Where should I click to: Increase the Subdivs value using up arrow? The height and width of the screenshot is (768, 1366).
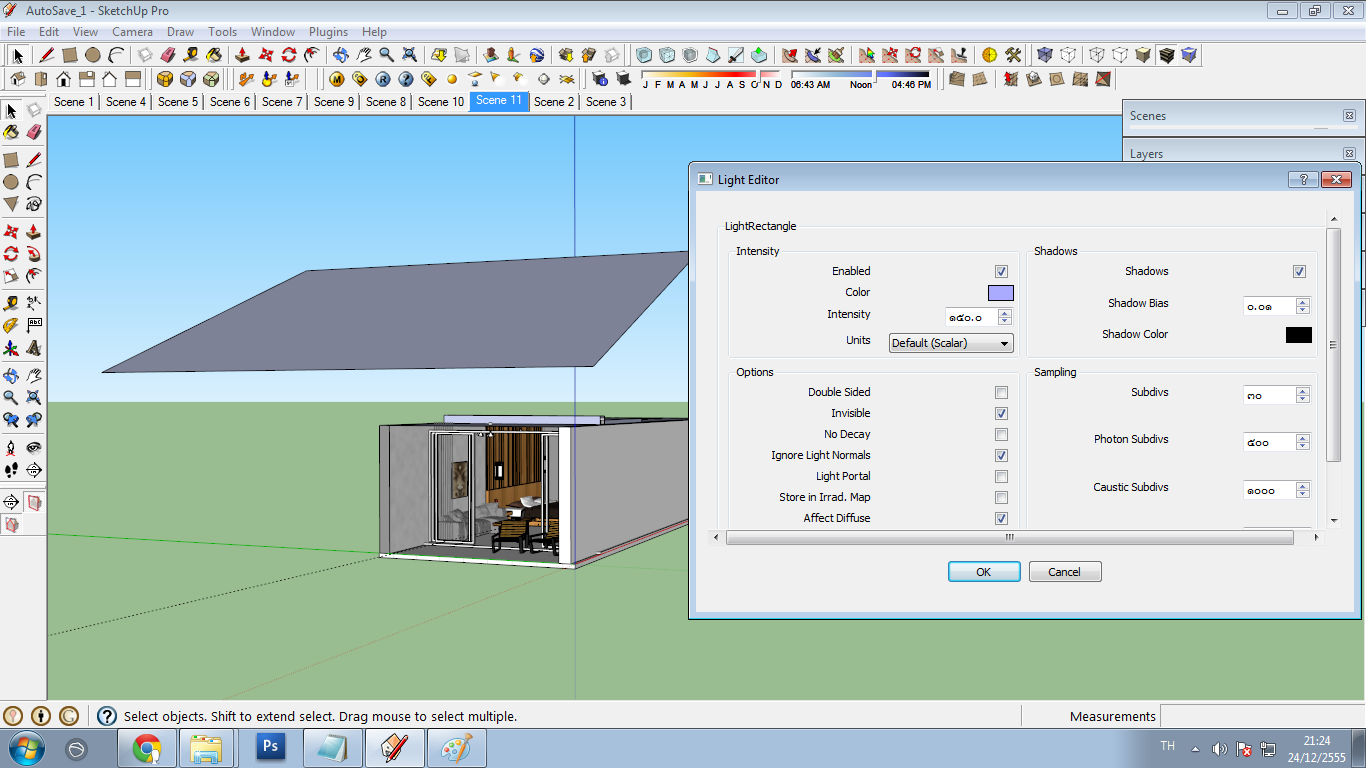click(1302, 391)
